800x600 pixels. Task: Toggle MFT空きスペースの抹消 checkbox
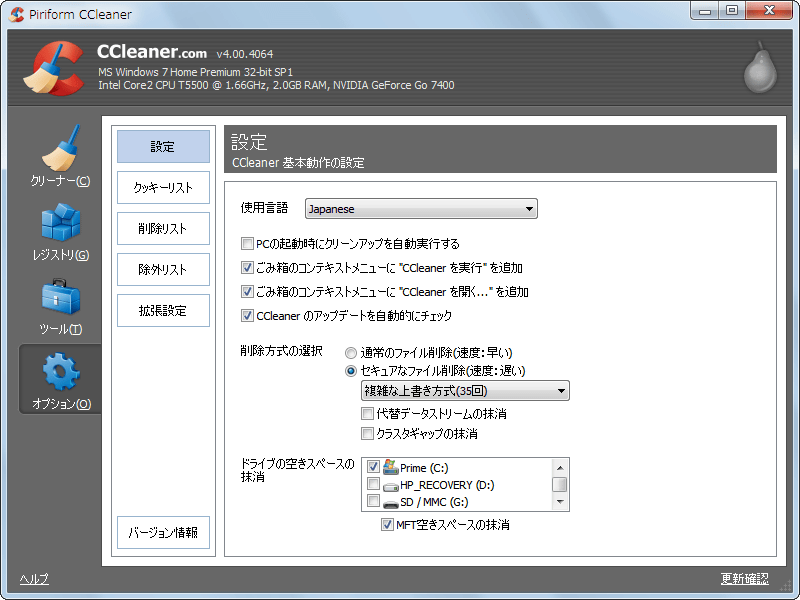(387, 524)
